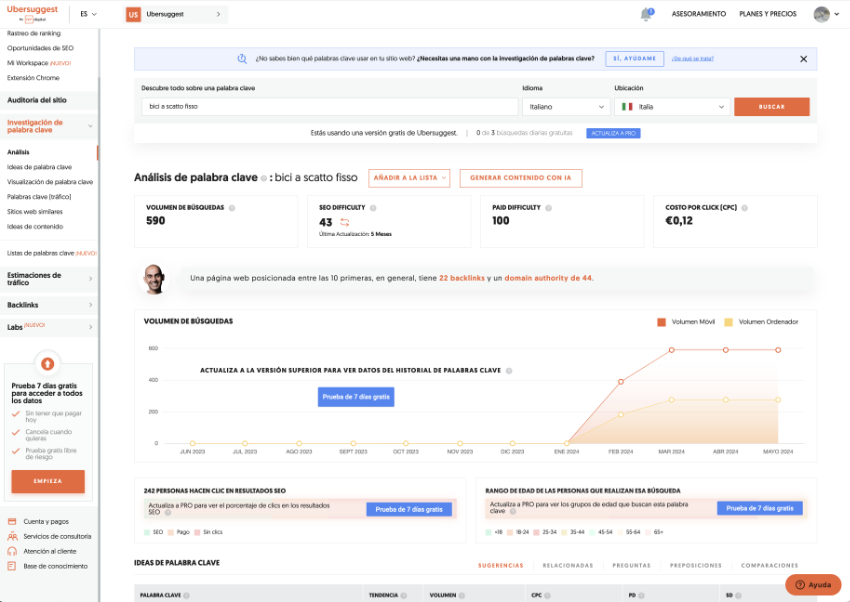This screenshot has height=602, width=850.
Task: Click the Italy flag icon
Action: pos(627,107)
